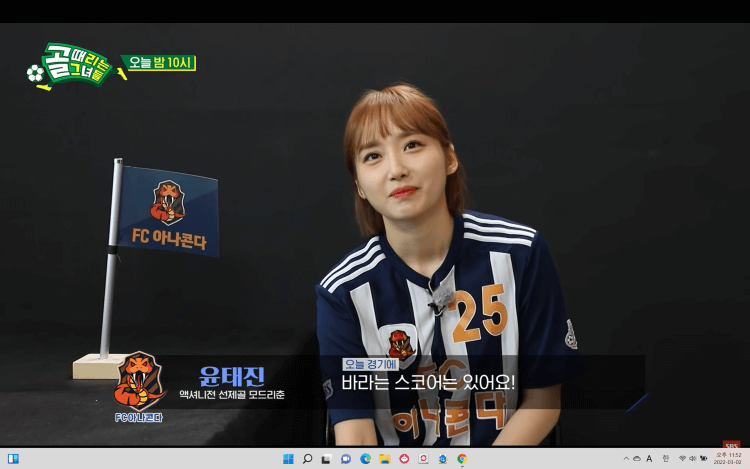The image size is (750, 469).
Task: Toggle the Korean '한' input indicator
Action: (x=665, y=458)
